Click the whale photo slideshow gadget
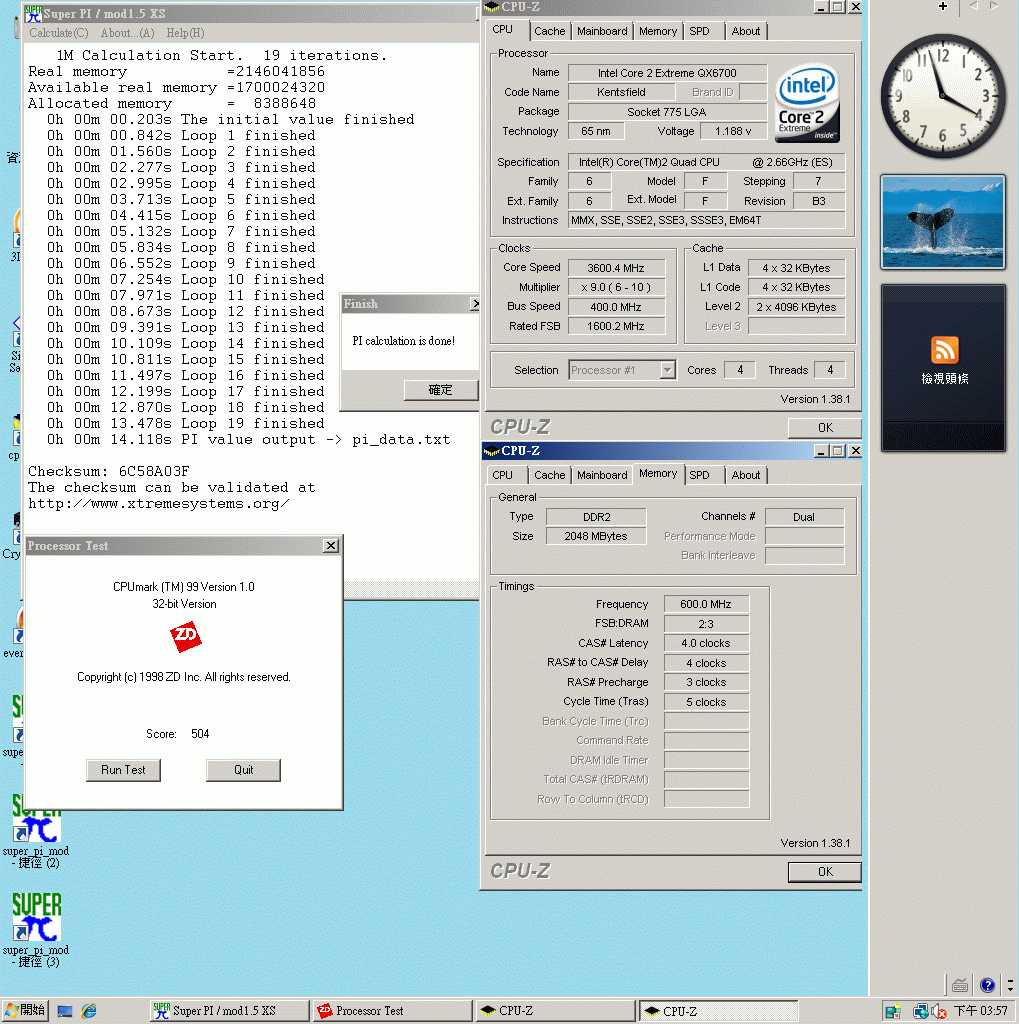Image resolution: width=1019 pixels, height=1024 pixels. coord(941,222)
